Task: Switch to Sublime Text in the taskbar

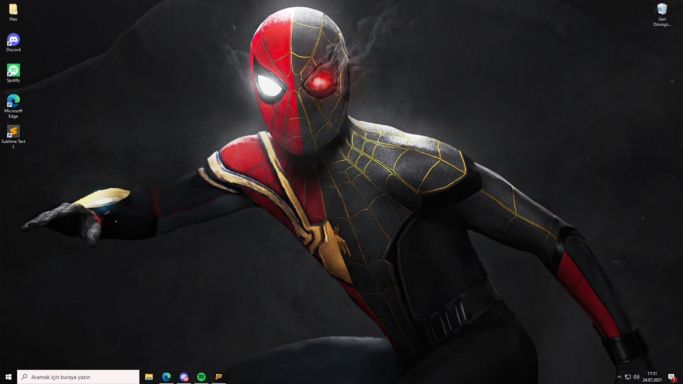Action: (219, 377)
